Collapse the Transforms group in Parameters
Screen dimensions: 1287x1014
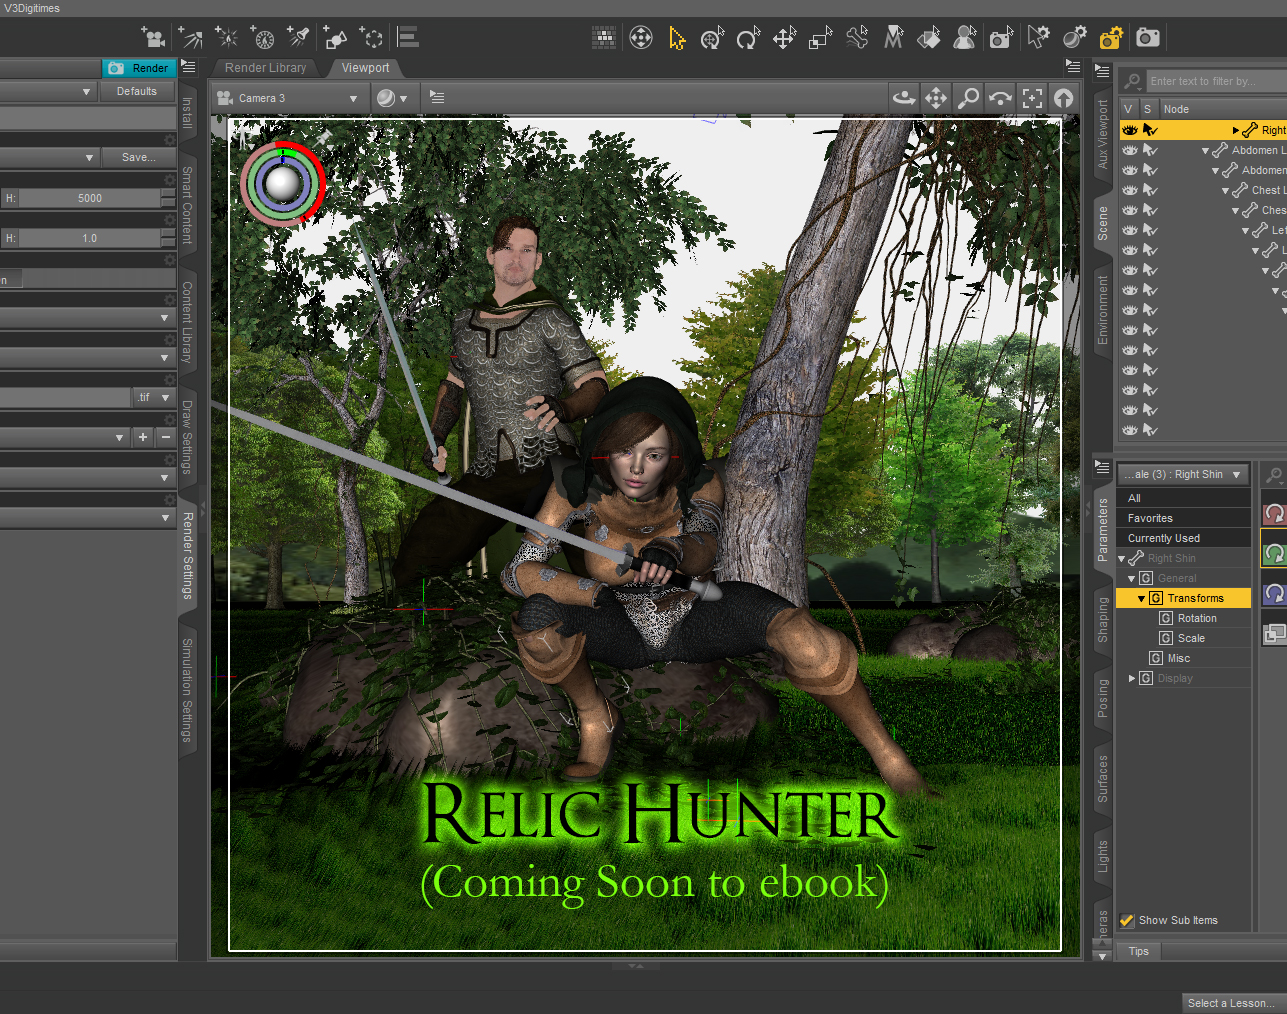[1142, 598]
